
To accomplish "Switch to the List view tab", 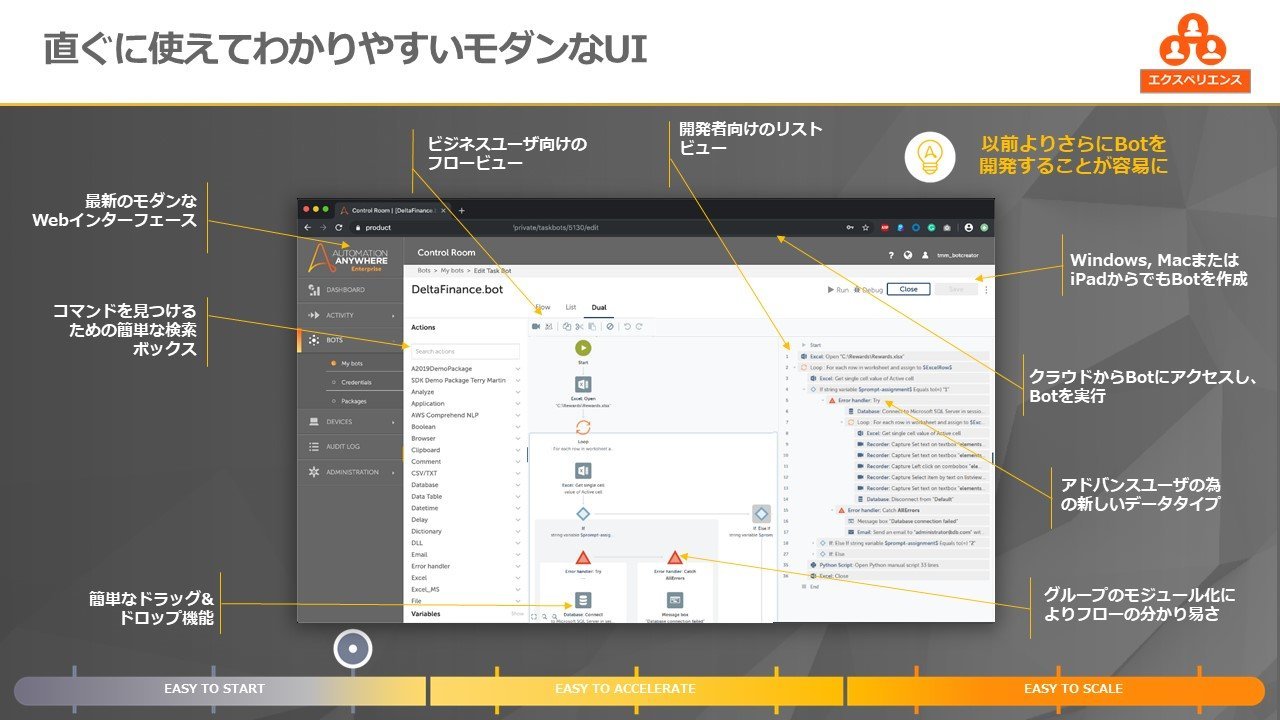I will [x=571, y=307].
